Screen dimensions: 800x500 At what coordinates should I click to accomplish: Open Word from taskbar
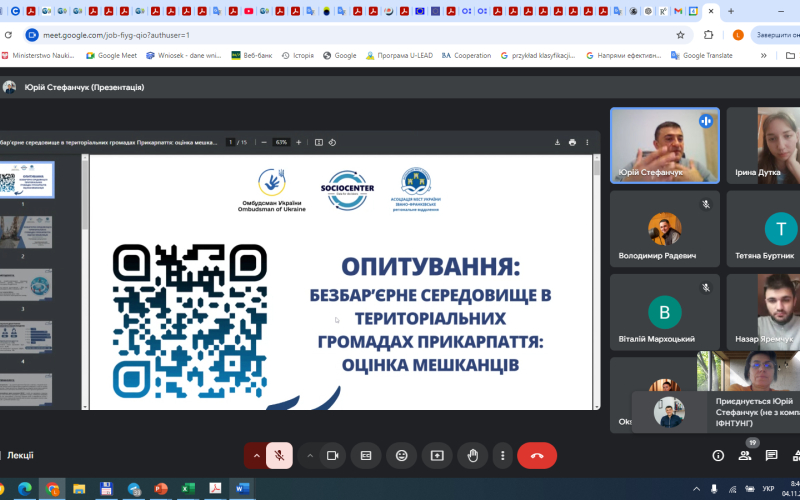[242, 488]
